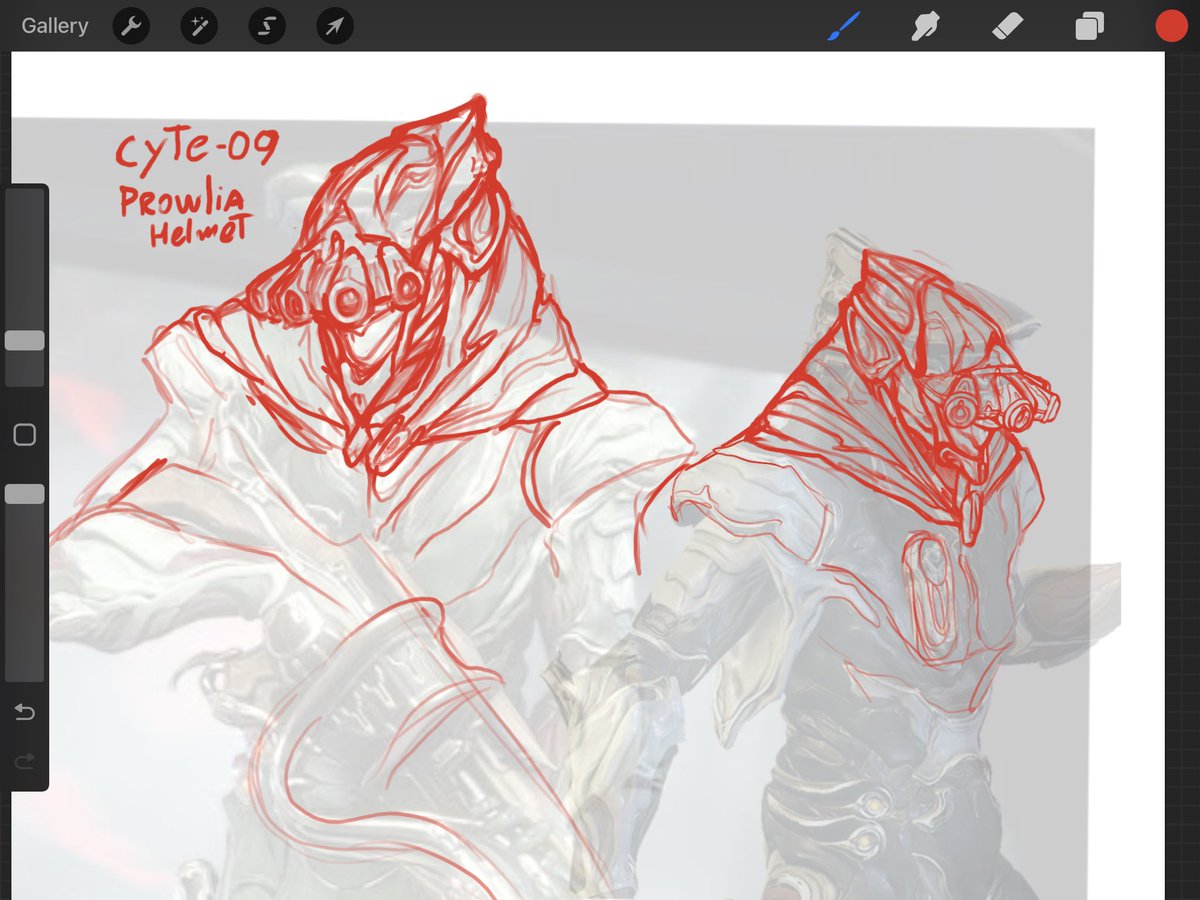
Task: Return to the Gallery
Action: point(54,25)
